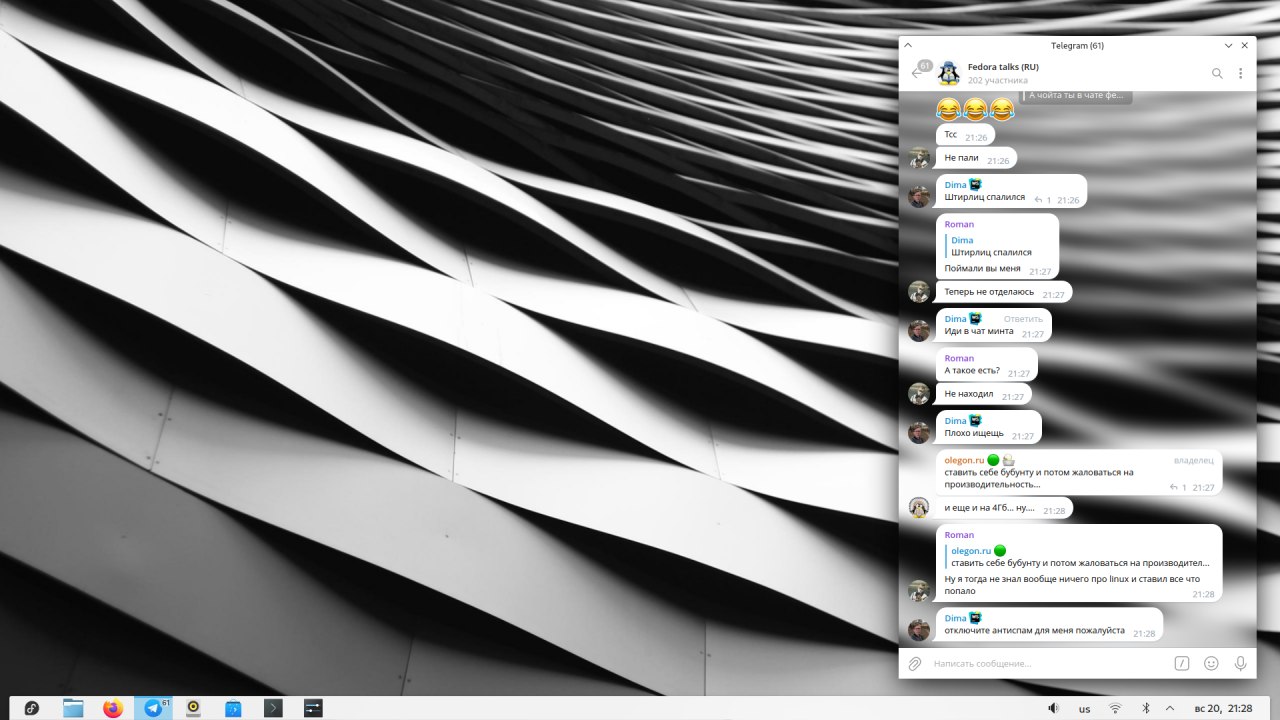This screenshot has width=1280, height=720.
Task: Open the Bluetooth tray icon
Action: (x=1146, y=708)
